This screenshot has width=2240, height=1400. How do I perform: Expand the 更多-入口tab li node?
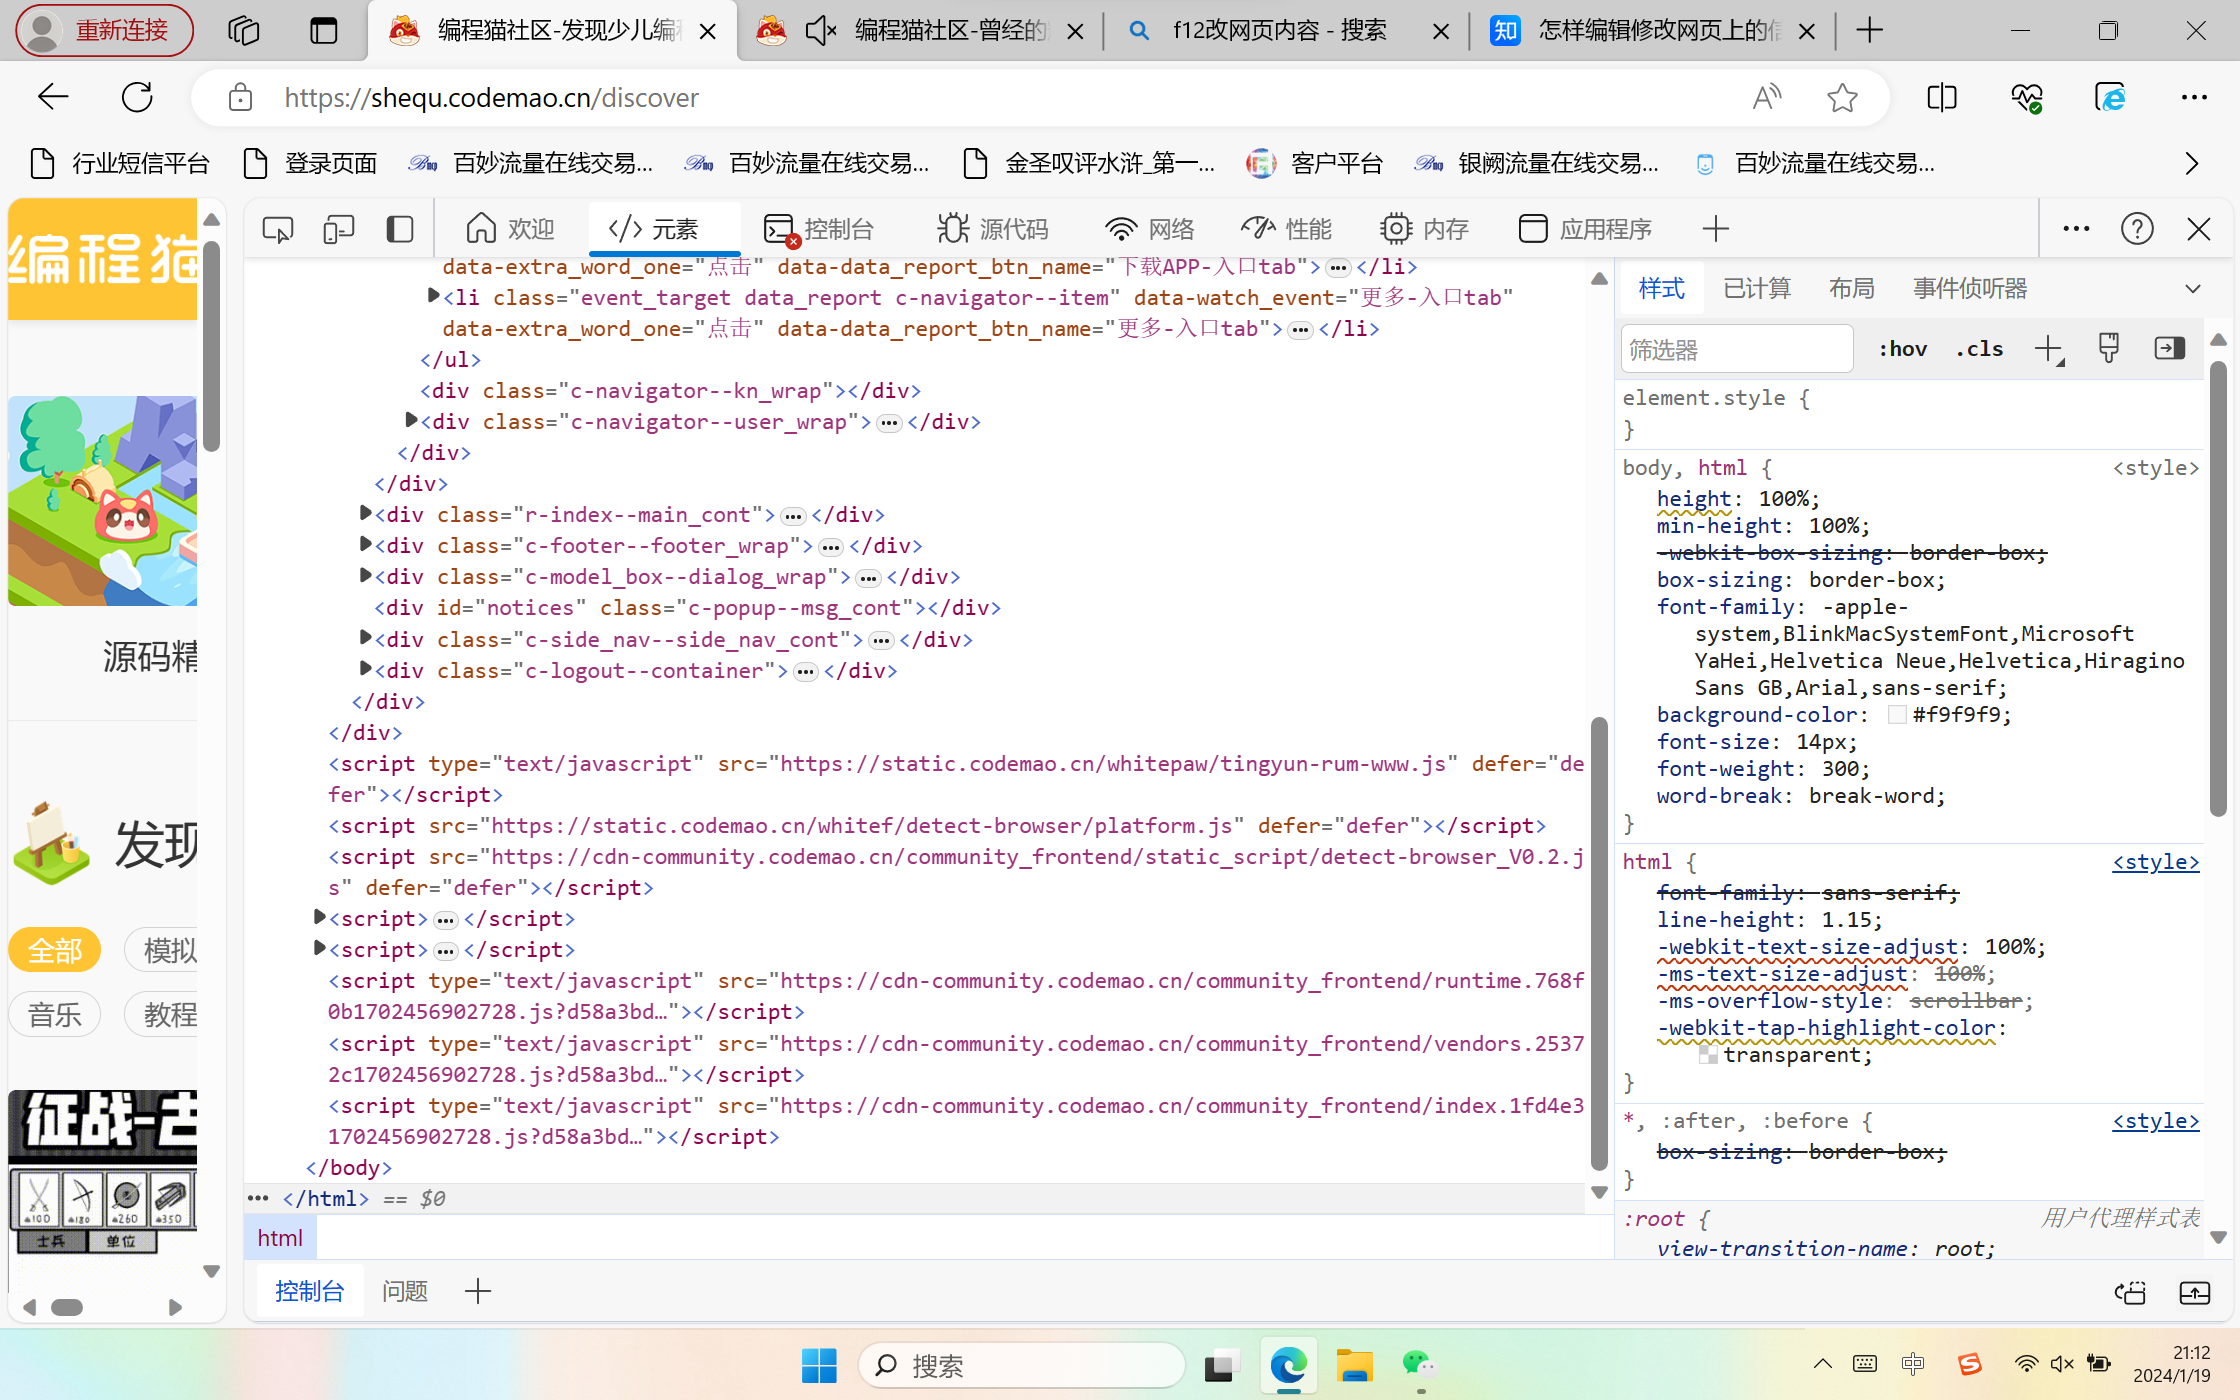tap(433, 296)
